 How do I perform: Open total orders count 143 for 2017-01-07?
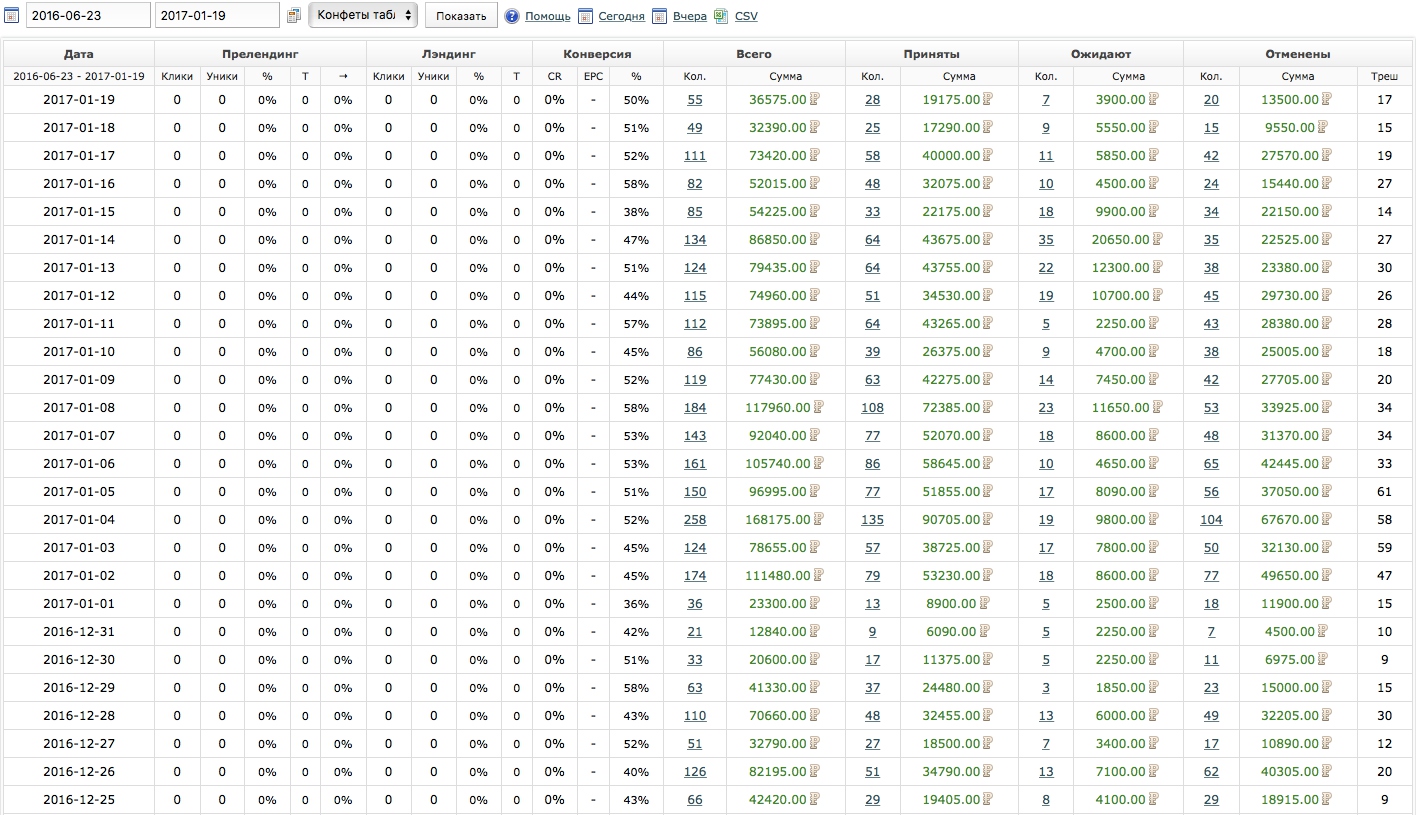695,436
